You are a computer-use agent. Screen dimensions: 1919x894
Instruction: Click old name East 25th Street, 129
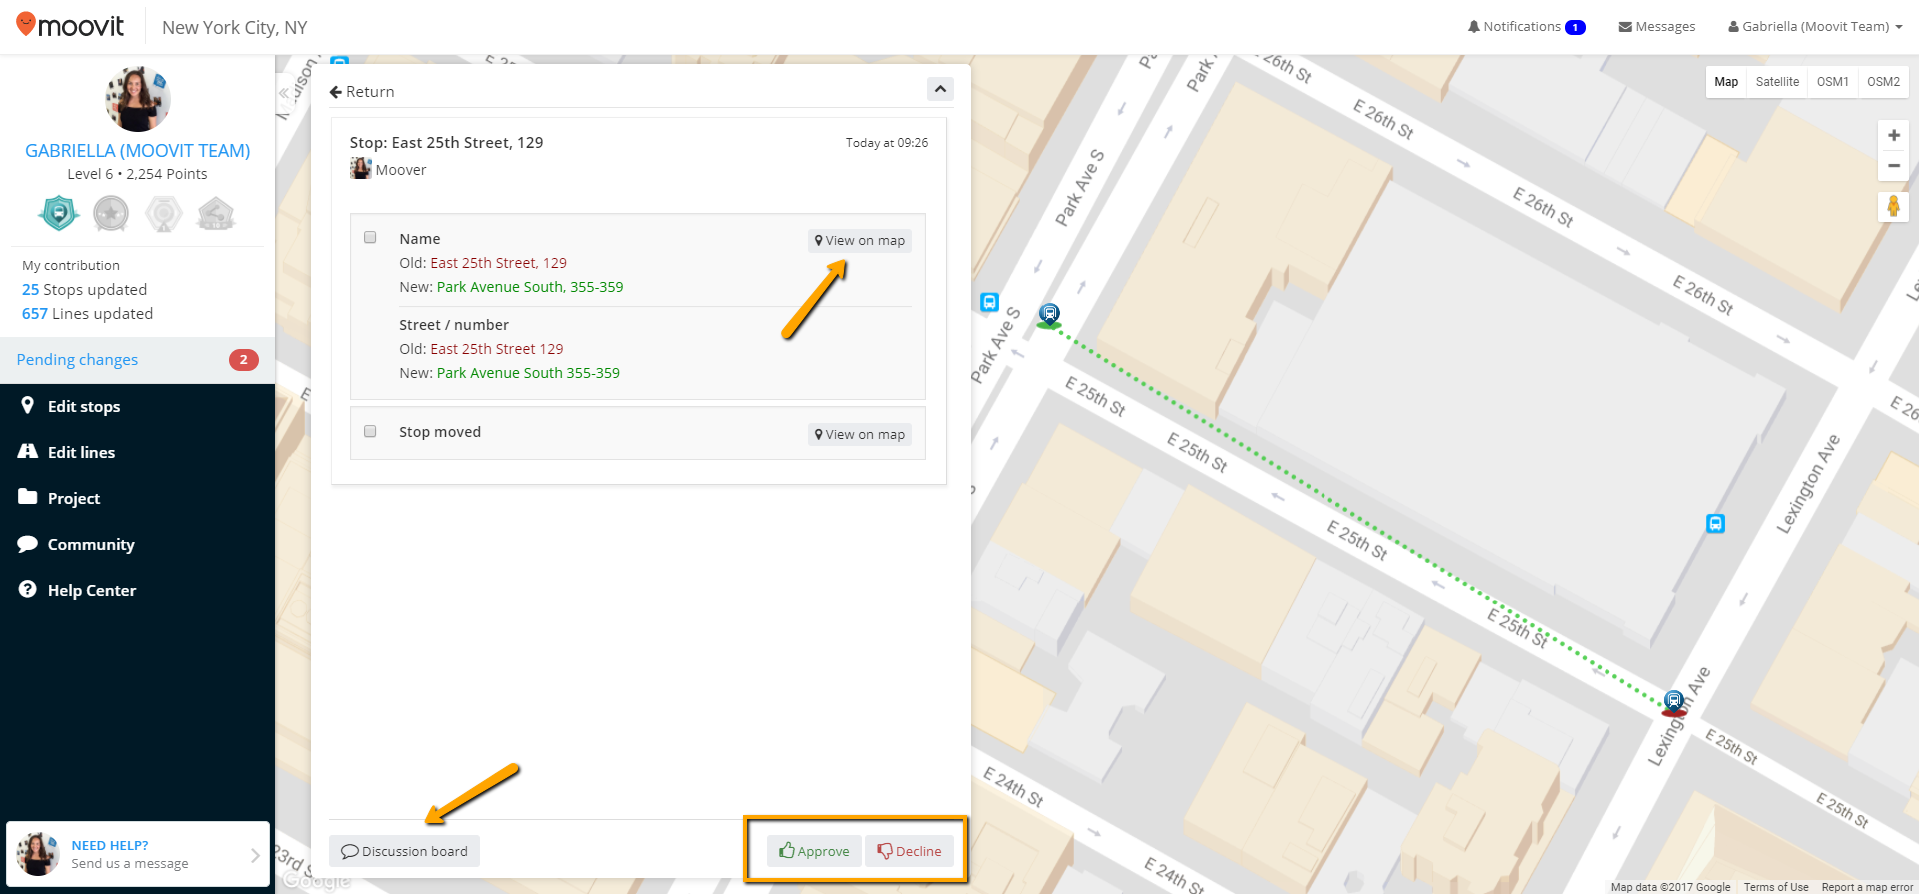(498, 263)
